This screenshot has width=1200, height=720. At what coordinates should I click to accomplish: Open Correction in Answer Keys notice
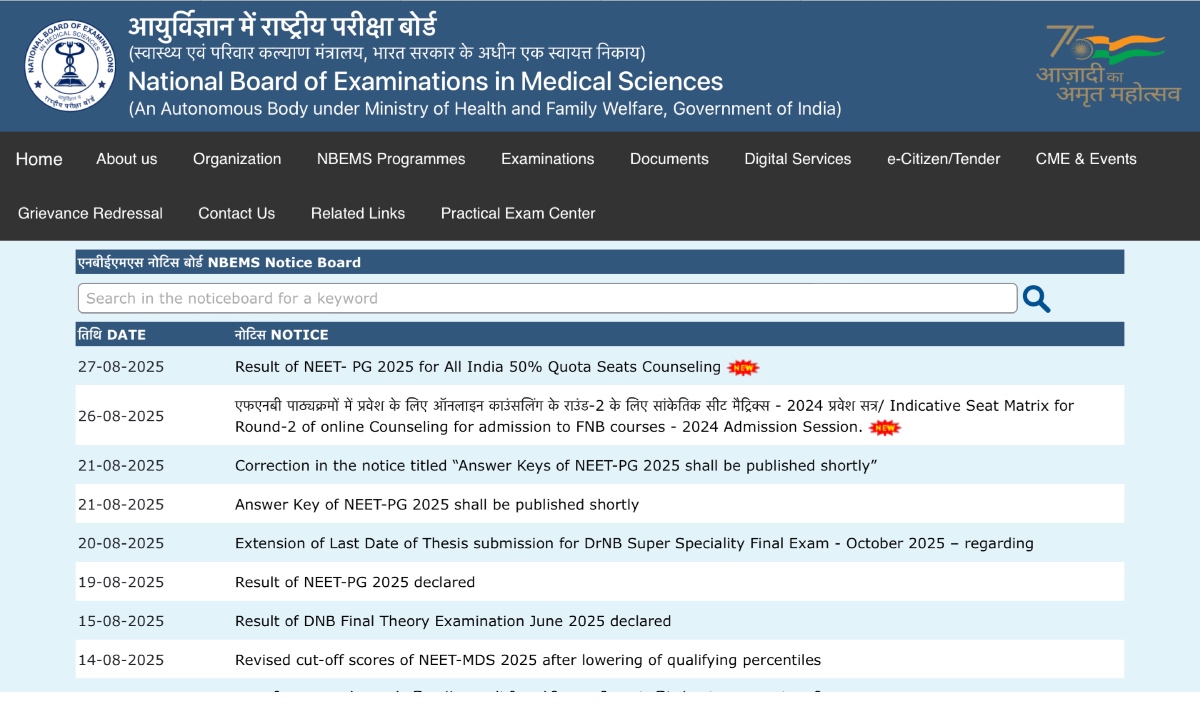[556, 465]
